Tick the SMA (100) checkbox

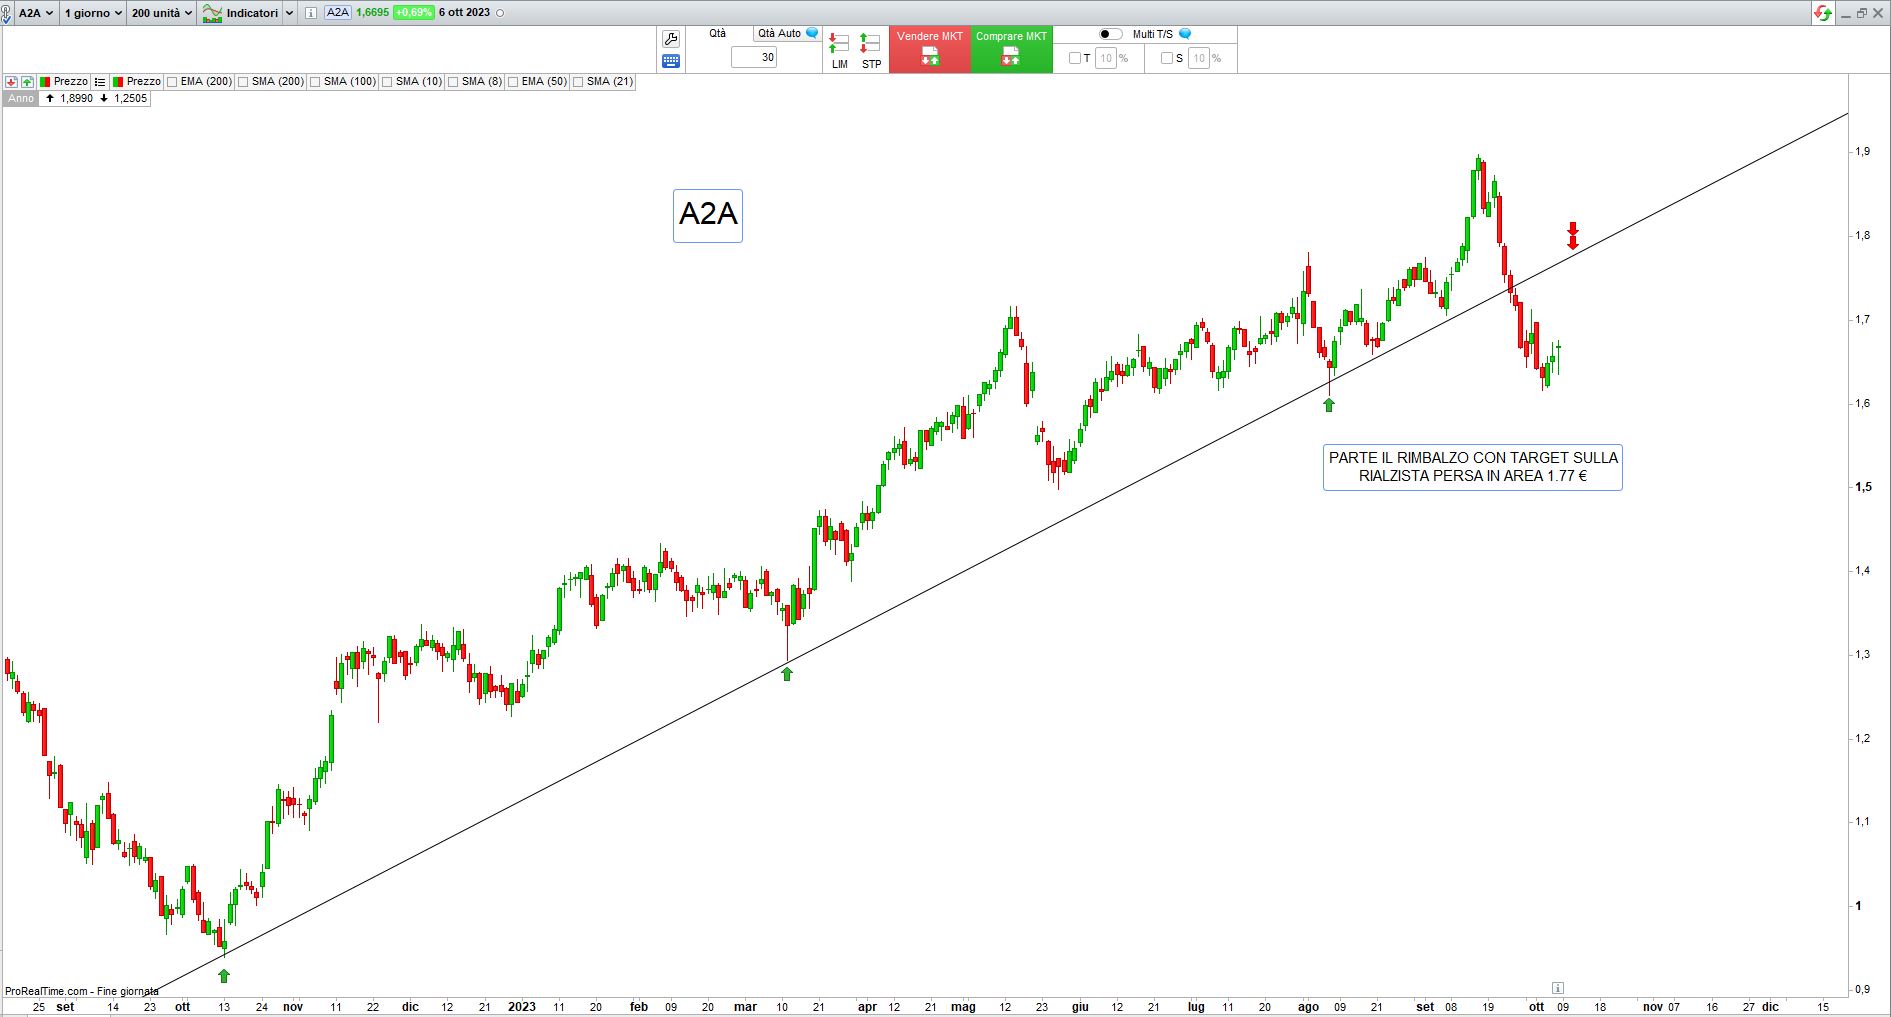pos(315,82)
